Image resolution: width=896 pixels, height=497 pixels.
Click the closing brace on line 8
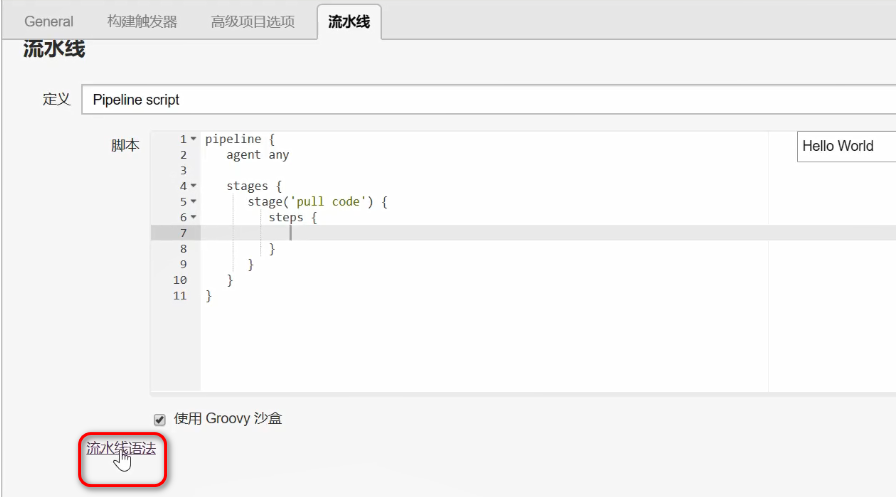(x=272, y=248)
